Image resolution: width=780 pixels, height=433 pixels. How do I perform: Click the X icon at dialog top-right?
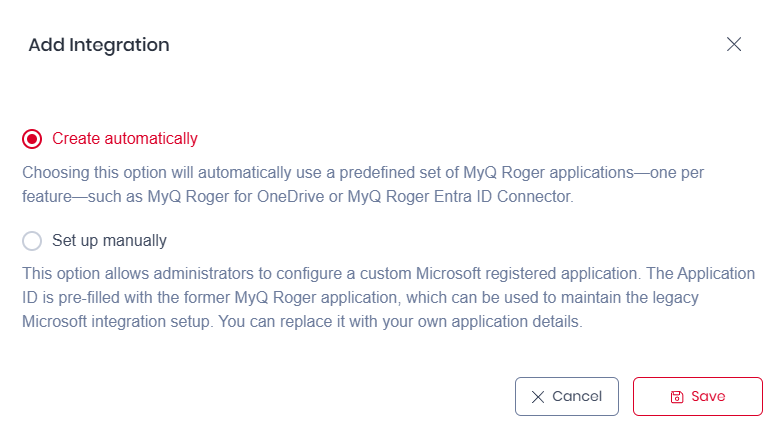pyautogui.click(x=734, y=44)
